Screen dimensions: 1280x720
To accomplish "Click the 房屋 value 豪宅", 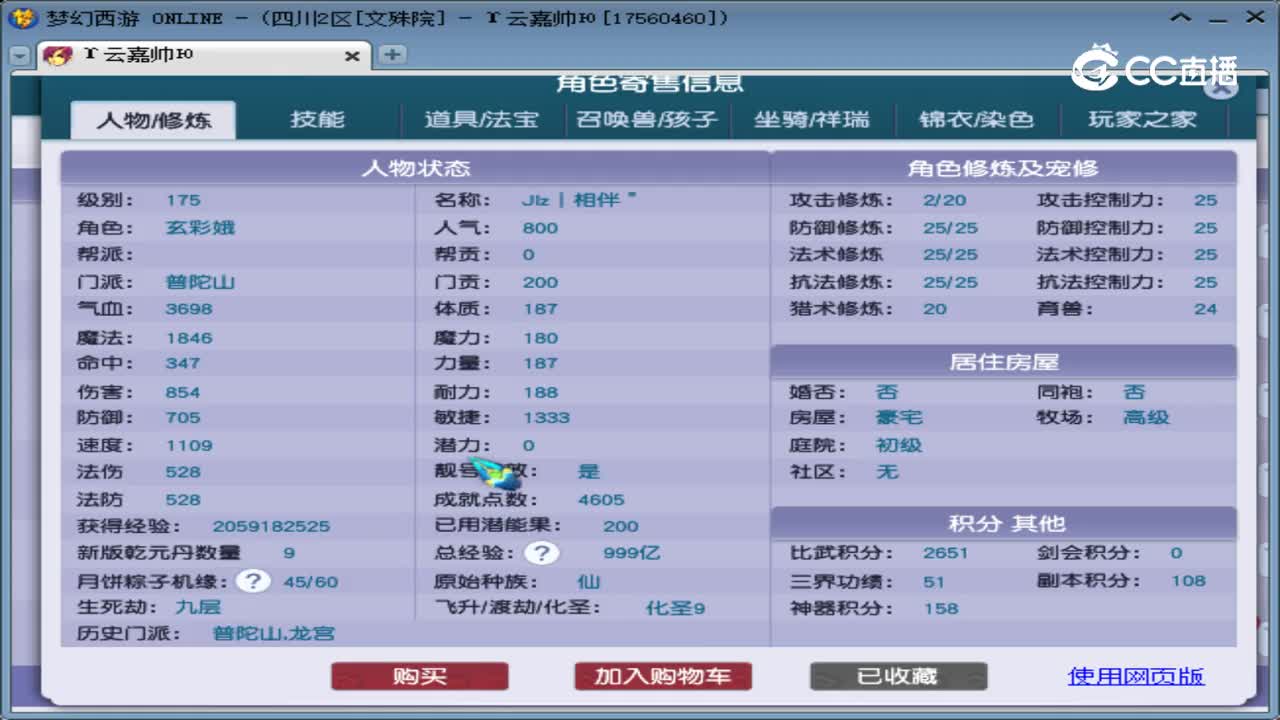I will [899, 418].
